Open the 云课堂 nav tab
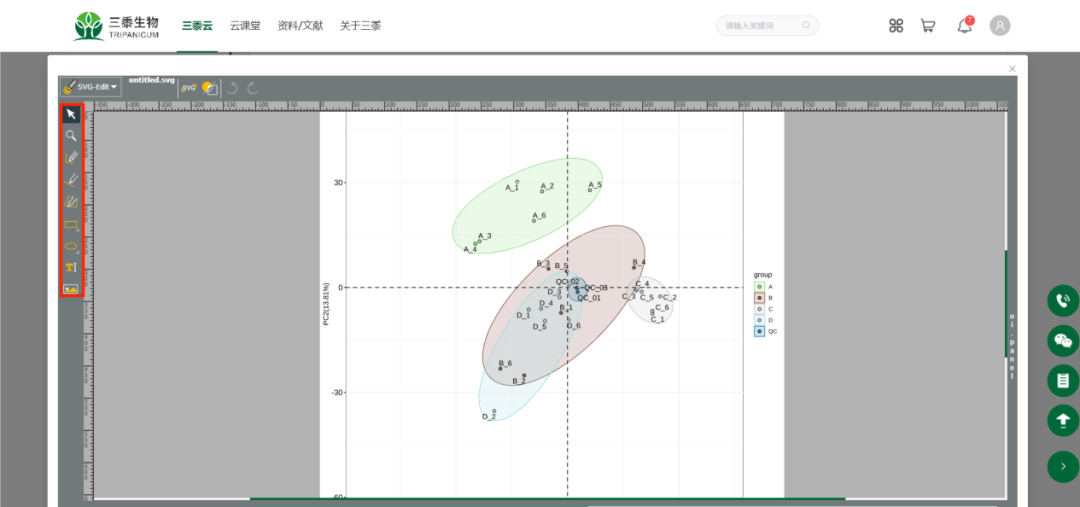 click(245, 26)
